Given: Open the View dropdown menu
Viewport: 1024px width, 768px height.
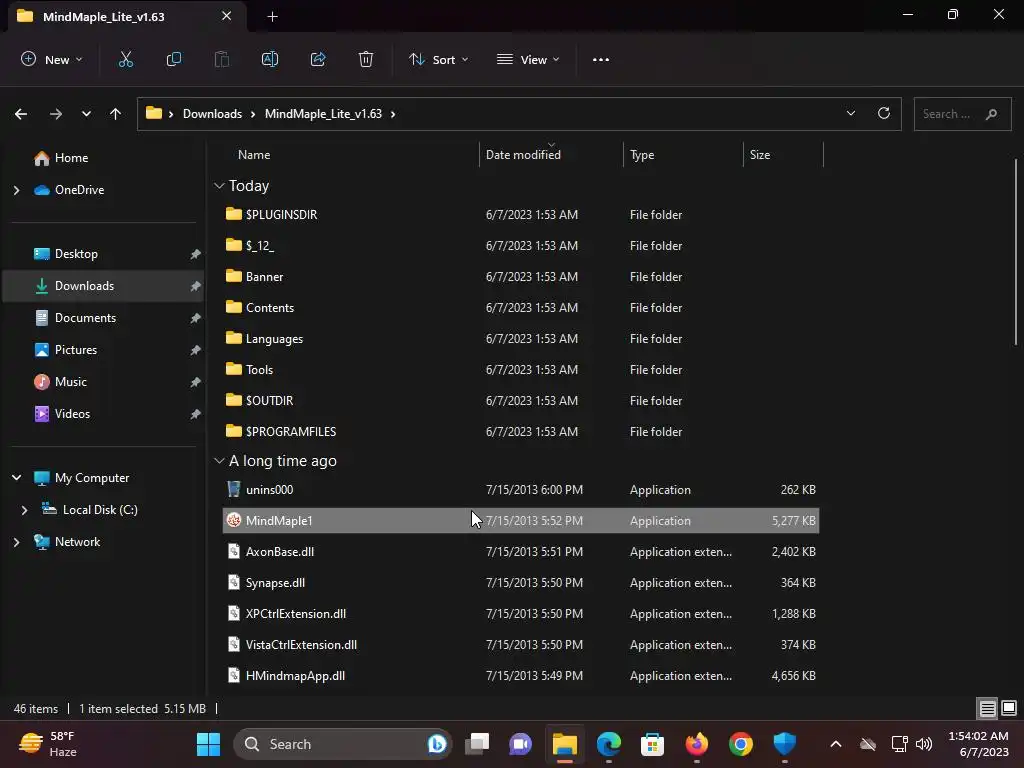Looking at the screenshot, I should (x=528, y=59).
